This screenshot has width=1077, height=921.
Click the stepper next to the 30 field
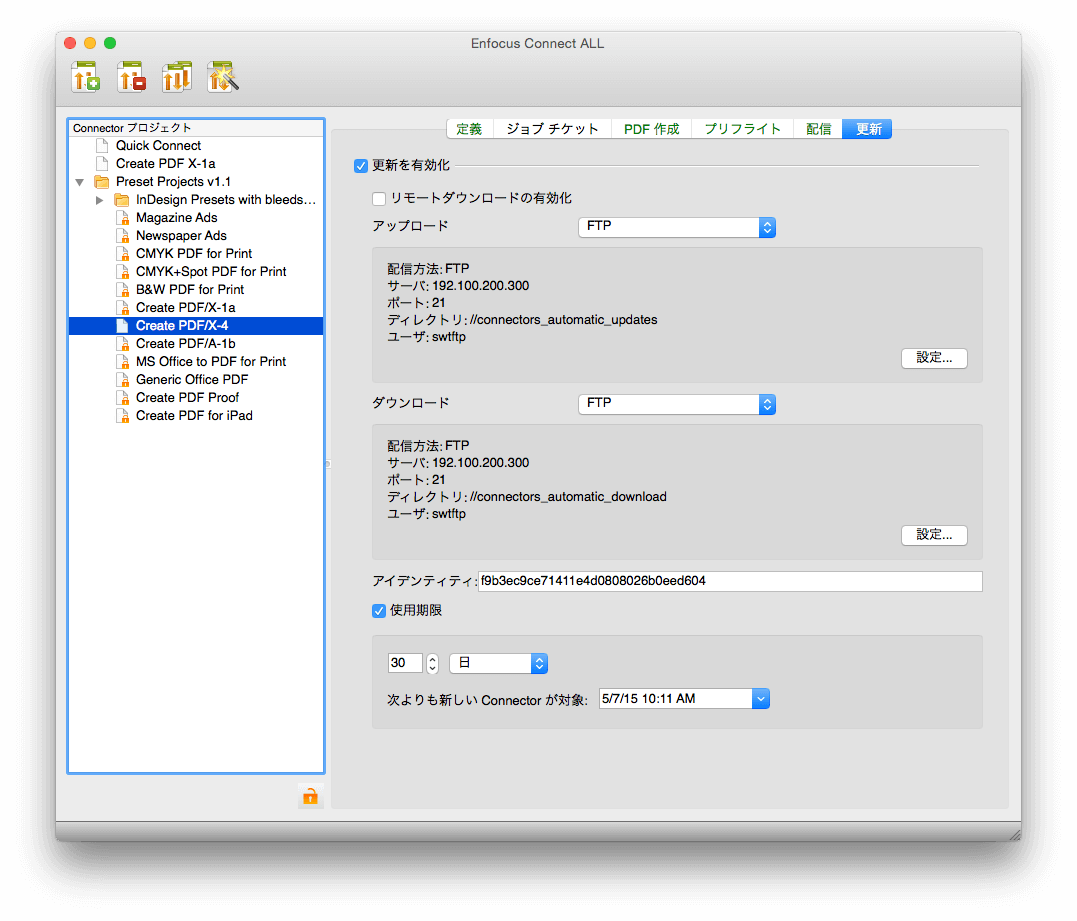coord(432,663)
